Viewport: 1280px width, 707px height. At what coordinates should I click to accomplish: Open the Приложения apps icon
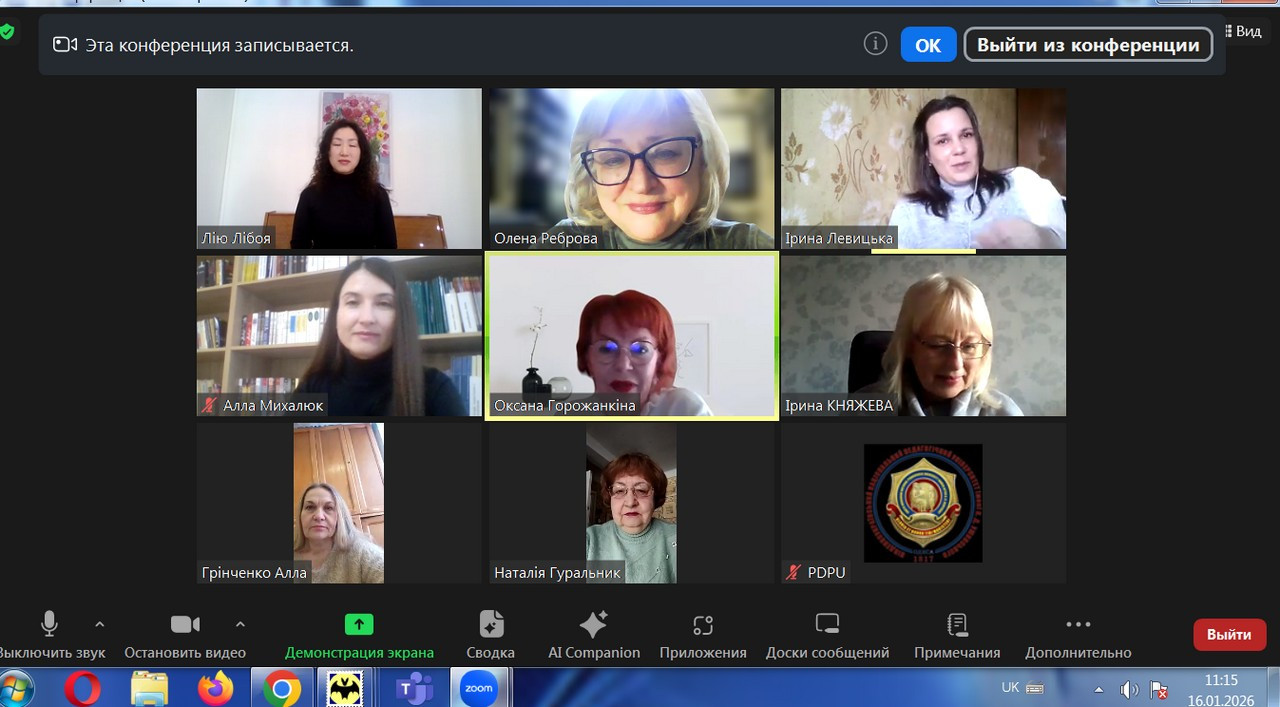[x=703, y=625]
